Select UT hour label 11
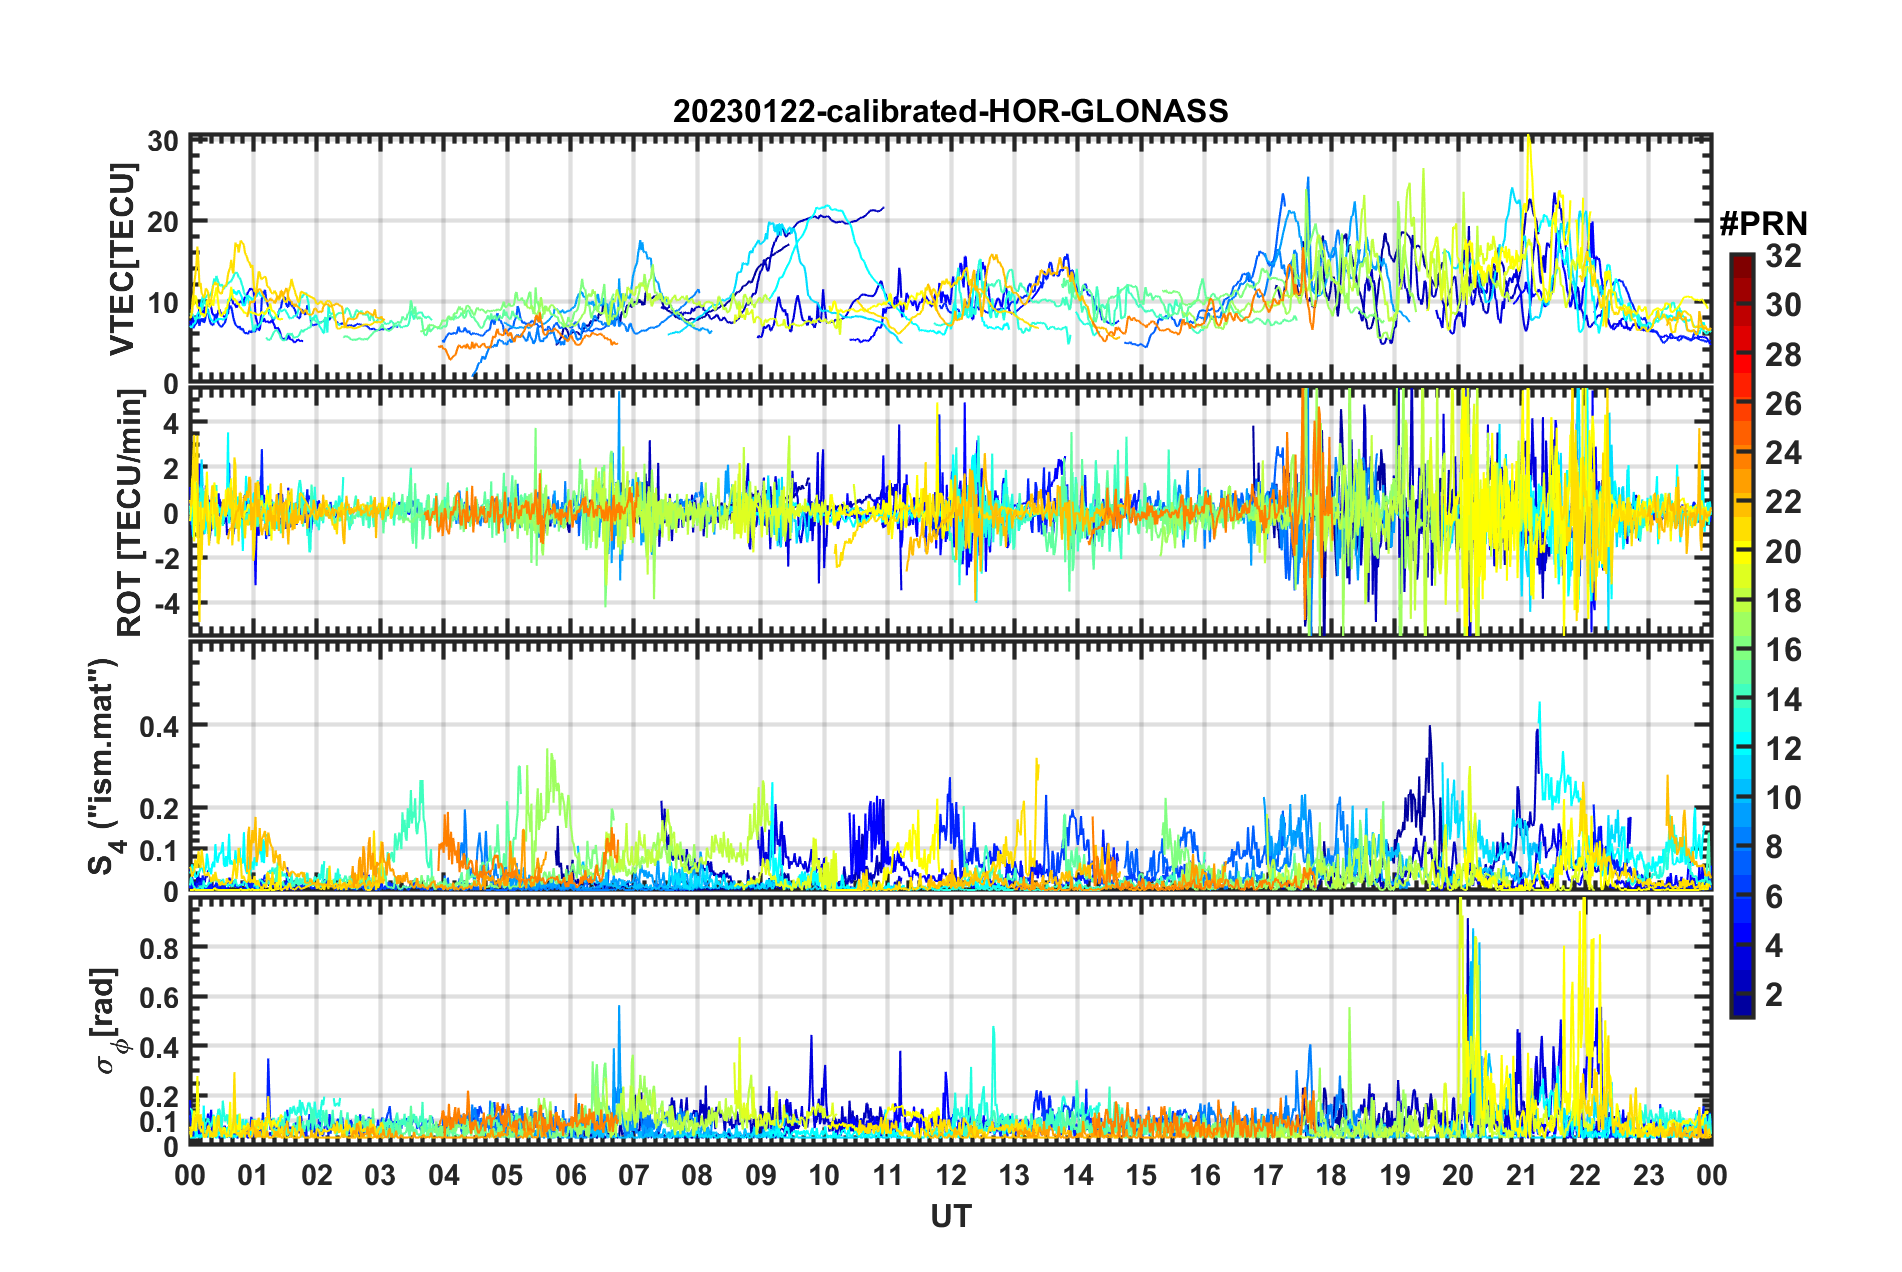This screenshot has width=1902, height=1272. click(x=887, y=1175)
